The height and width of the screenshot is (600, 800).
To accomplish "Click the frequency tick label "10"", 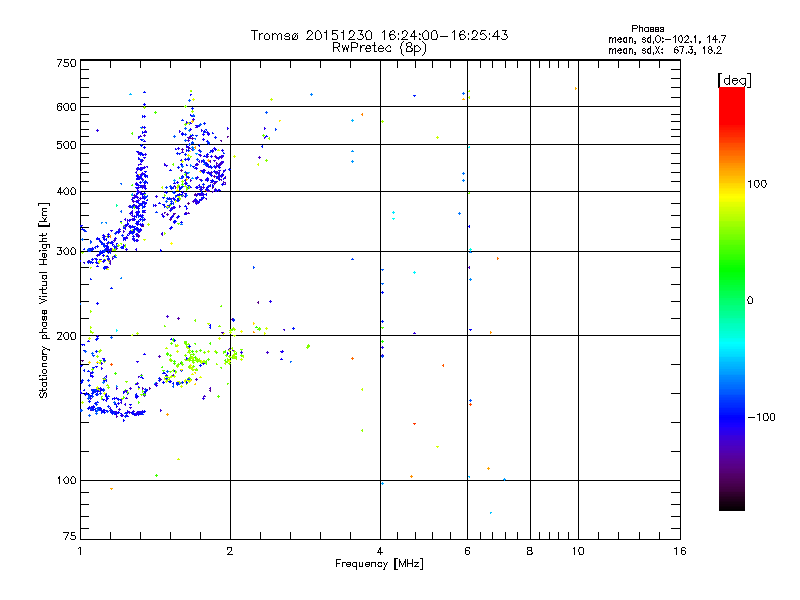I will coord(578,551).
